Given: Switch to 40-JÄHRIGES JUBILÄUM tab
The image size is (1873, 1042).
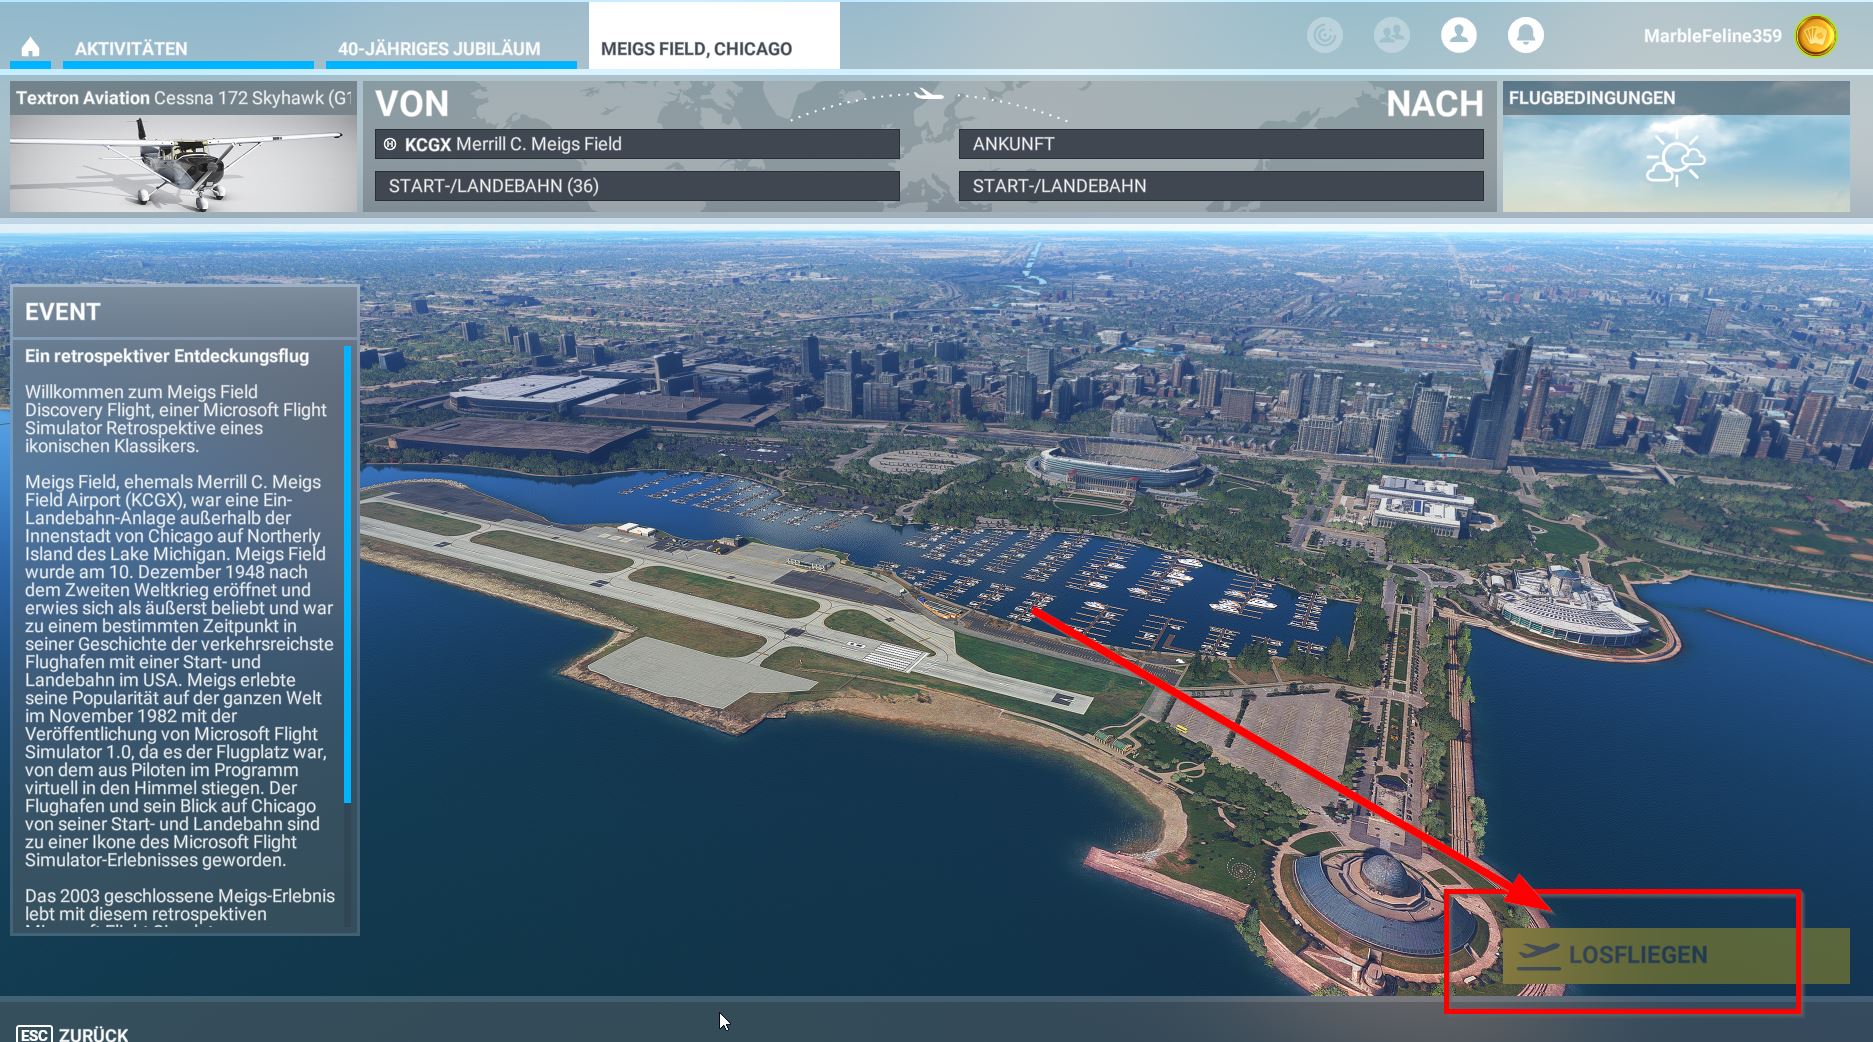Looking at the screenshot, I should click(x=451, y=48).
